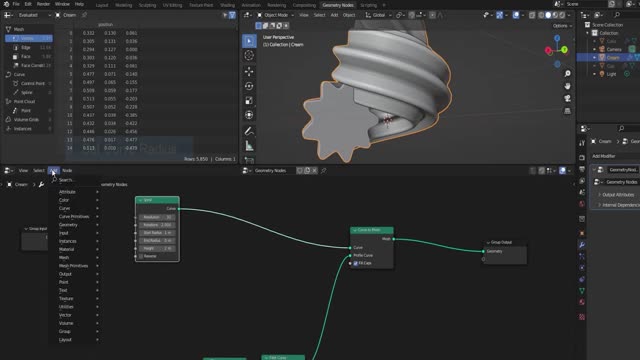Toggle Fill Caps checkbox on Curve to Mesh
Screen dimensions: 640x360
tap(356, 263)
